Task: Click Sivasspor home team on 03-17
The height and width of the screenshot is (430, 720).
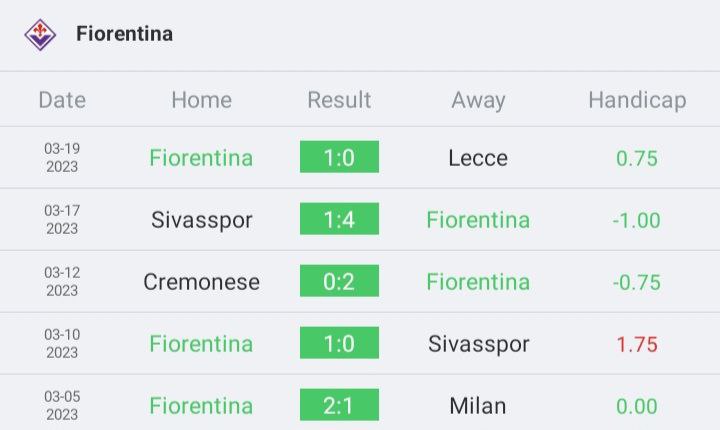Action: 202,221
